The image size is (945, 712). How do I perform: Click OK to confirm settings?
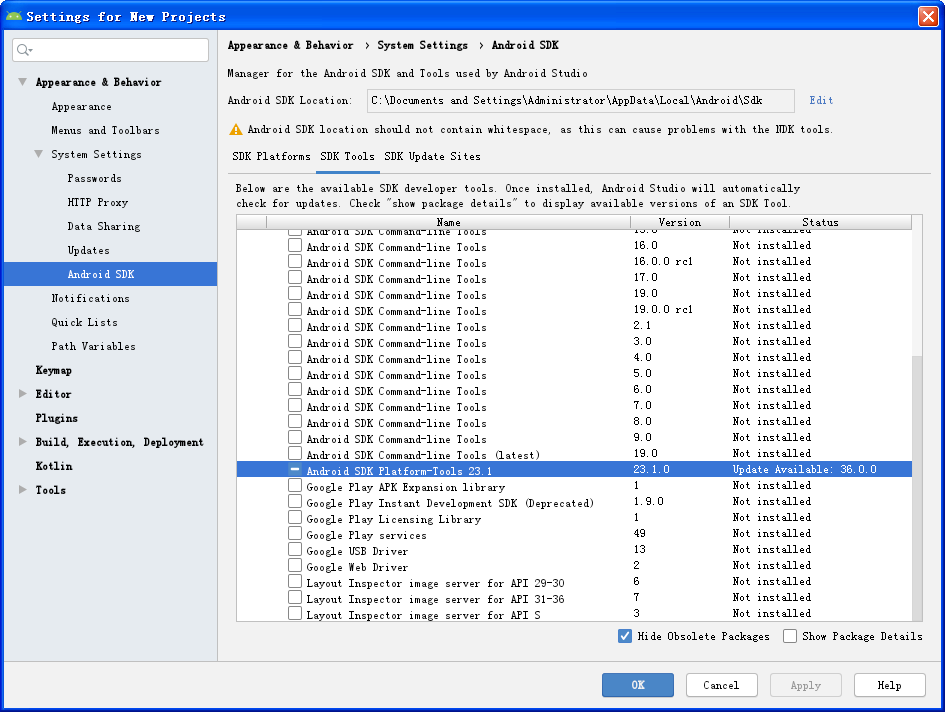(638, 685)
